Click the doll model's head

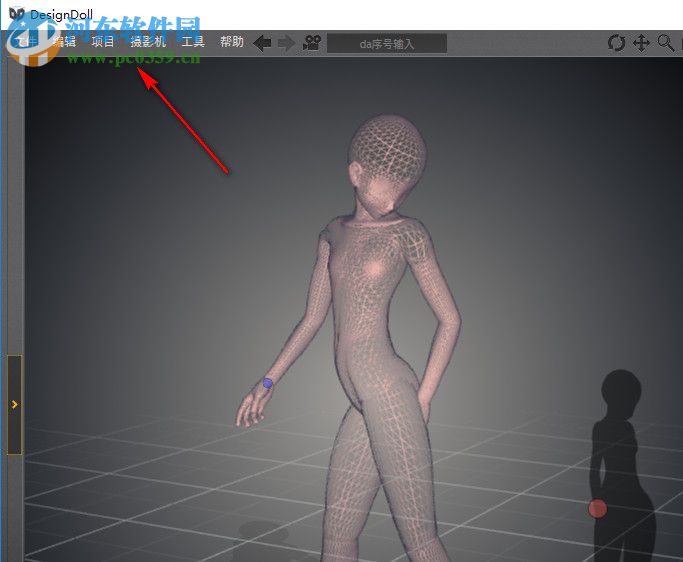pos(386,163)
